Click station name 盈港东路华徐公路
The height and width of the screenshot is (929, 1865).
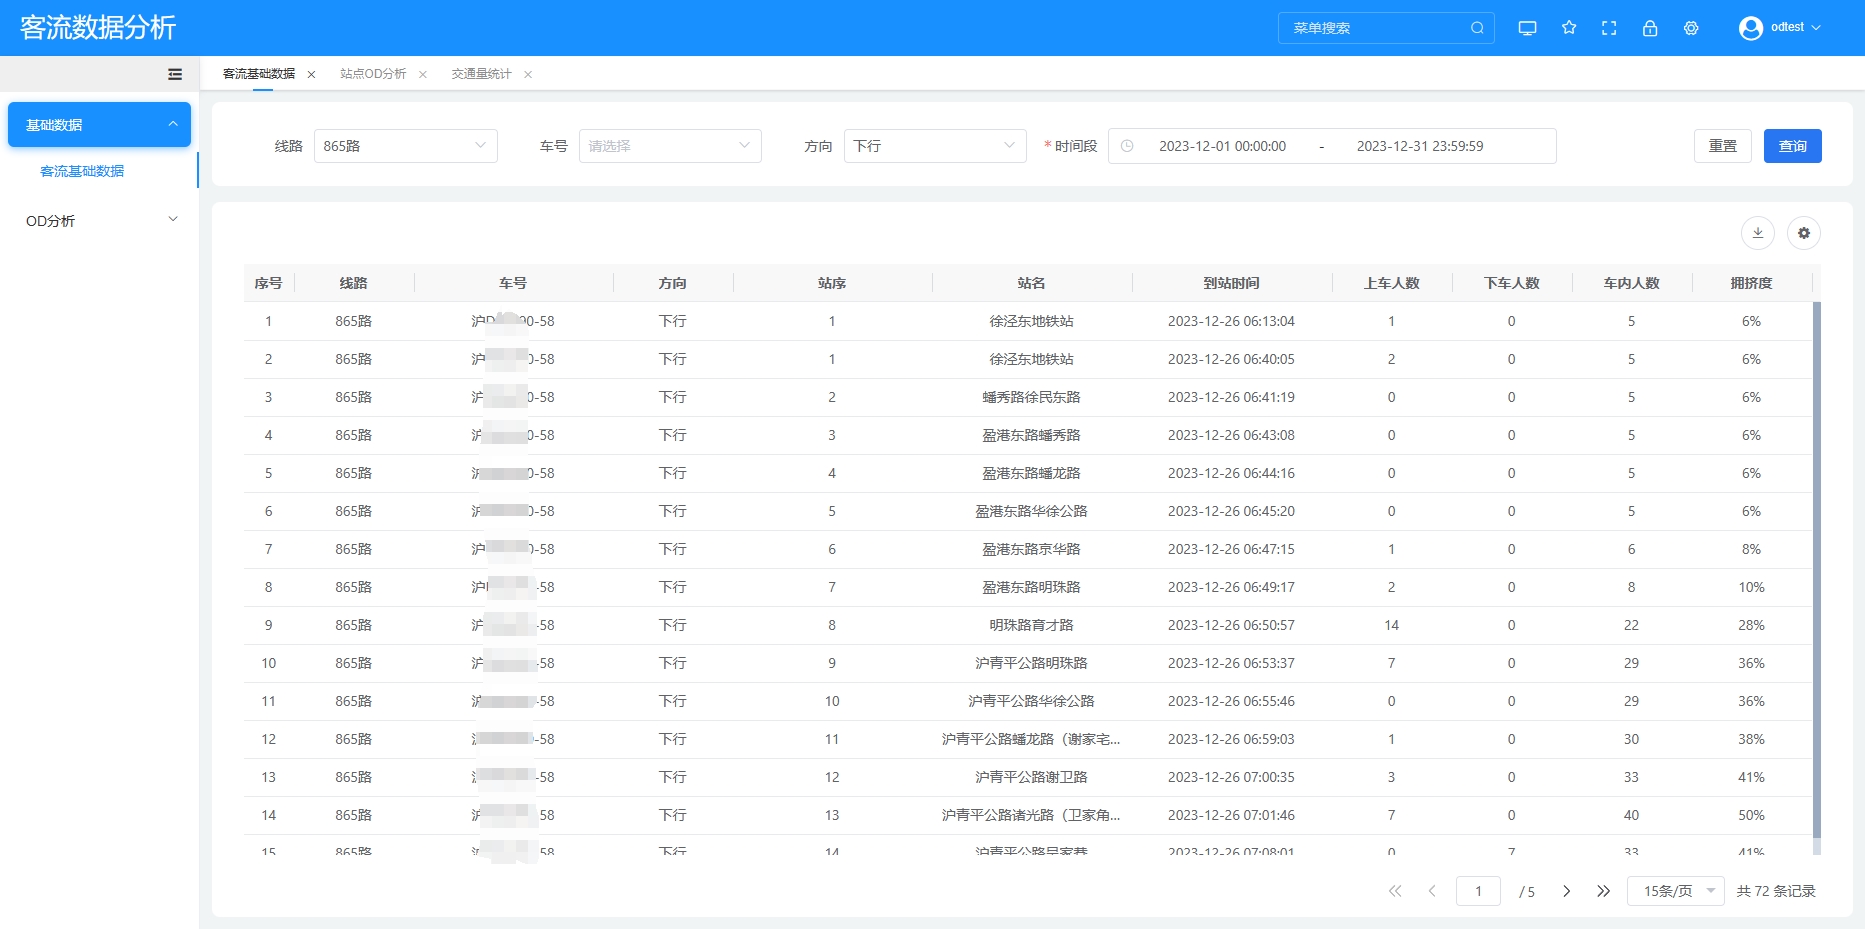pos(1031,511)
